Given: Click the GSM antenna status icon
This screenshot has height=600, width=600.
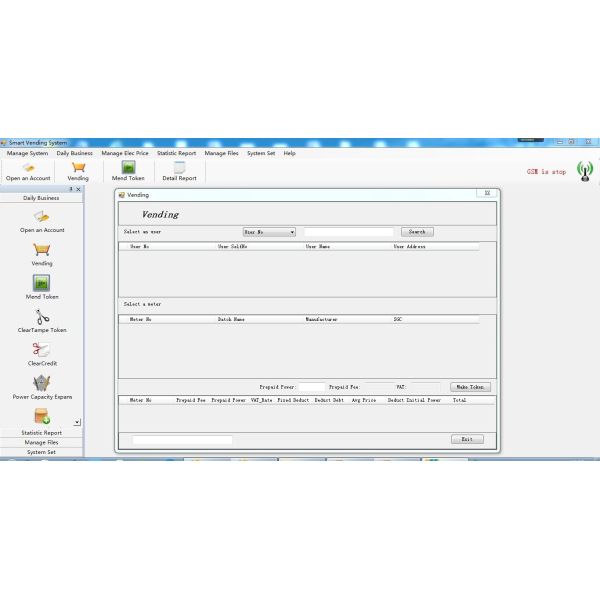Looking at the screenshot, I should 584,171.
